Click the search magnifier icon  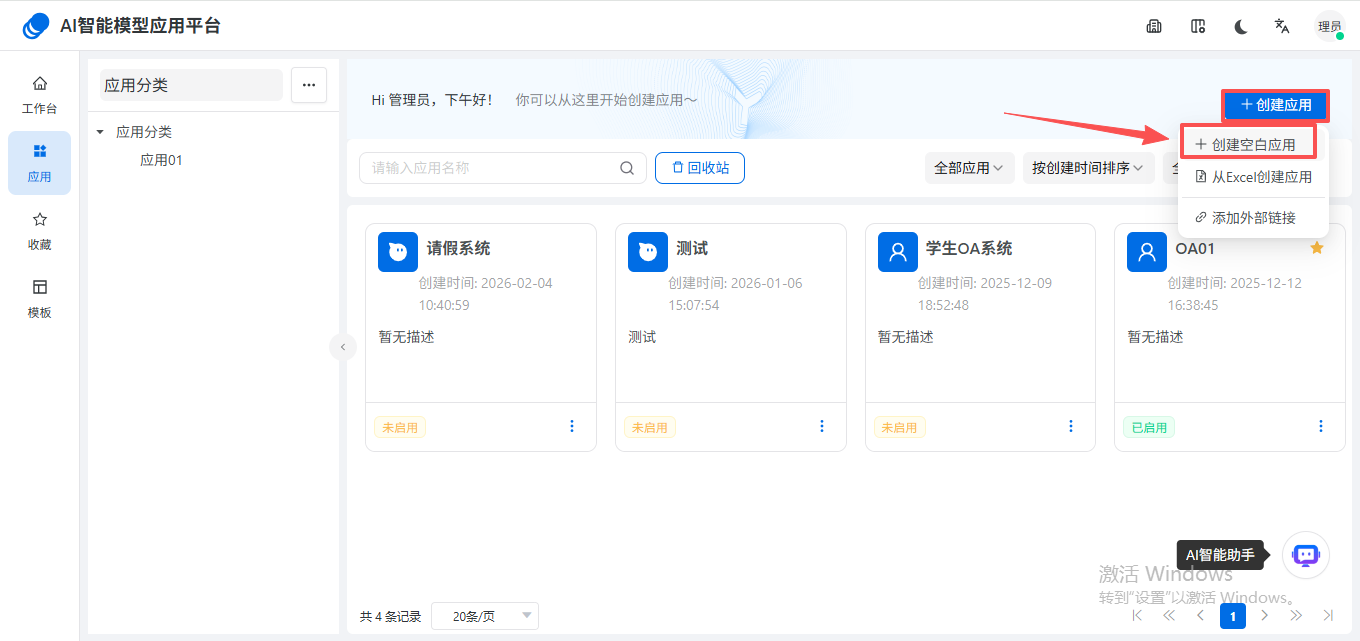(627, 168)
